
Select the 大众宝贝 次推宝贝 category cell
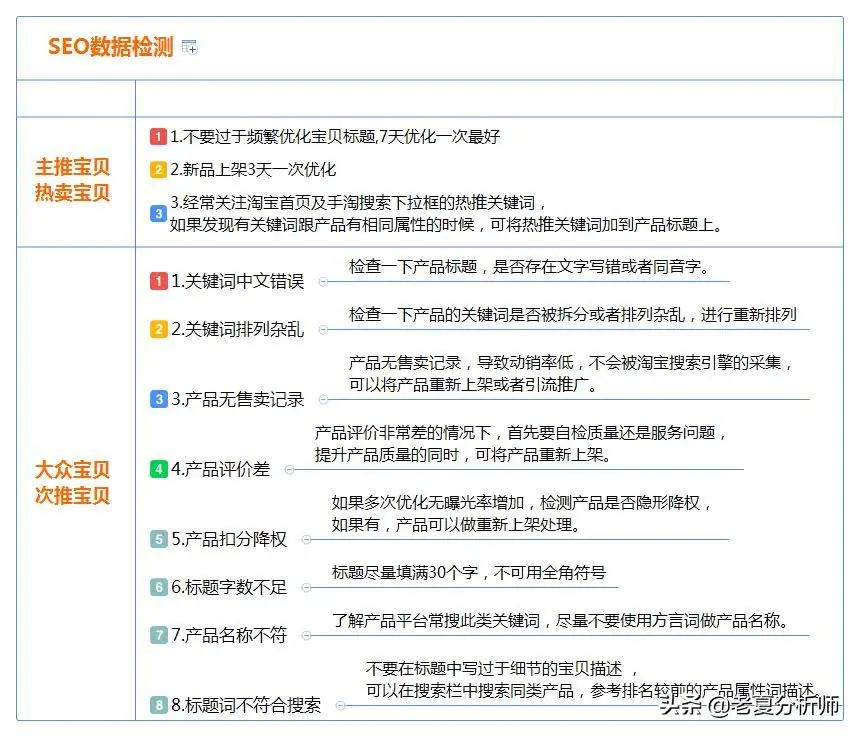click(73, 482)
